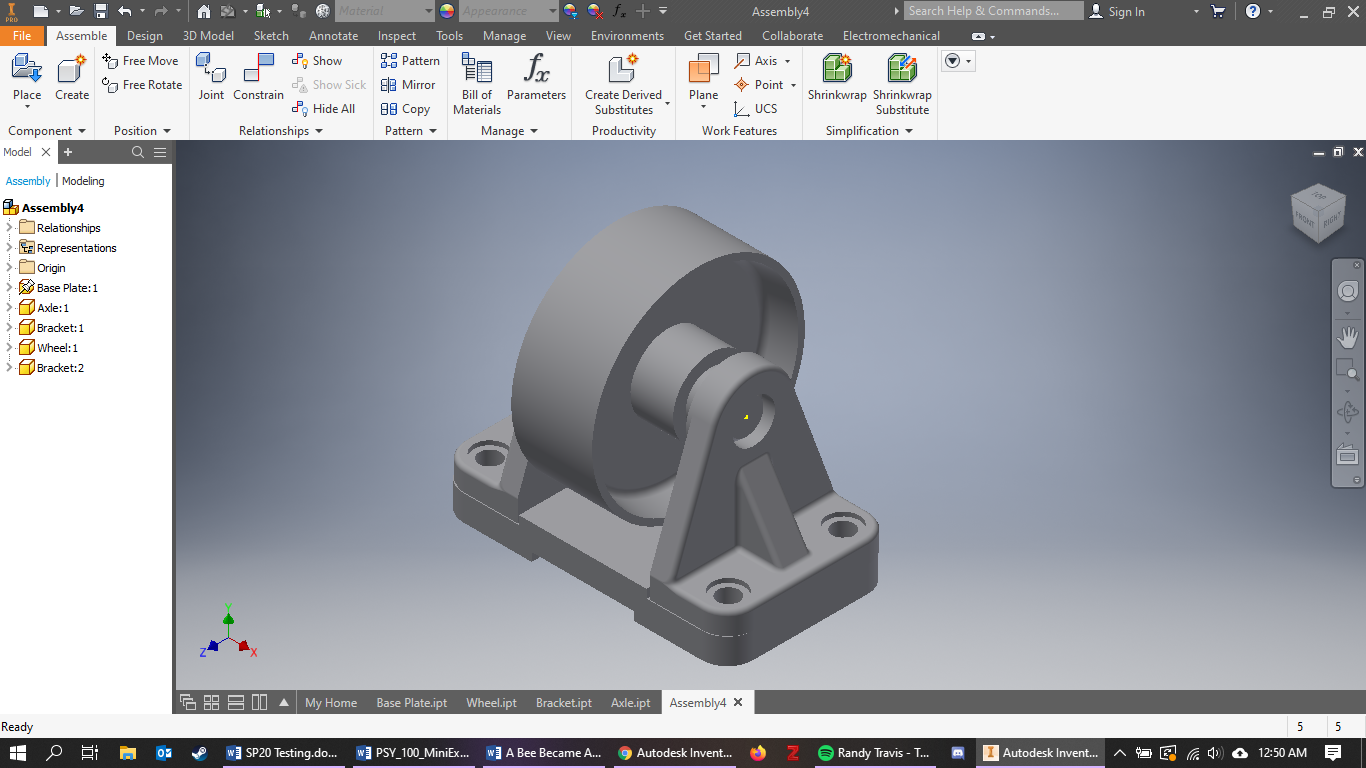Open the appearance color wheel icon

pyautogui.click(x=446, y=11)
